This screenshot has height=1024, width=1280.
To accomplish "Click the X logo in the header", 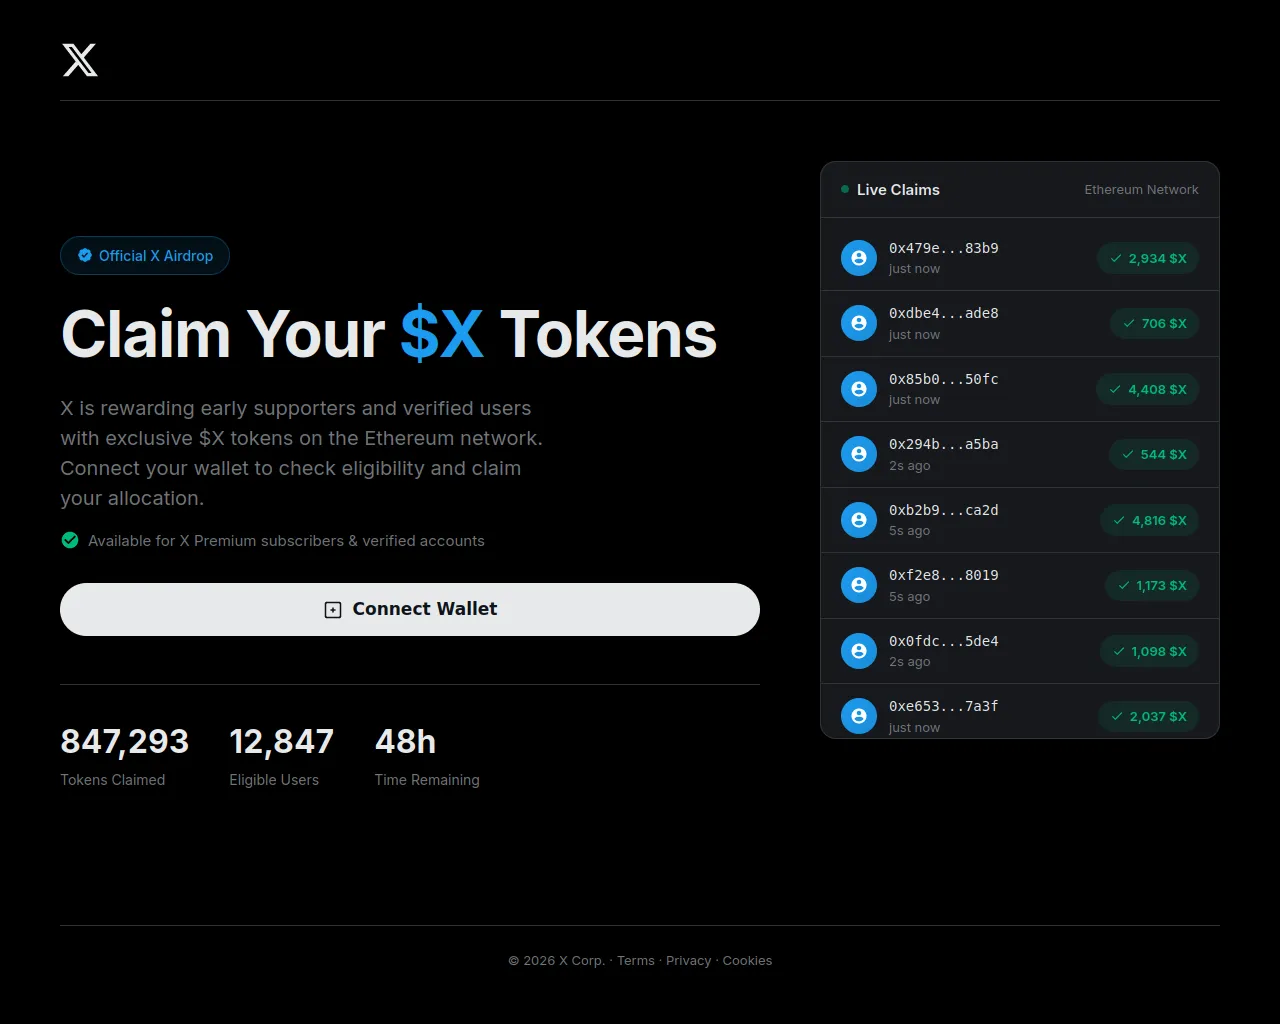I will tap(80, 60).
